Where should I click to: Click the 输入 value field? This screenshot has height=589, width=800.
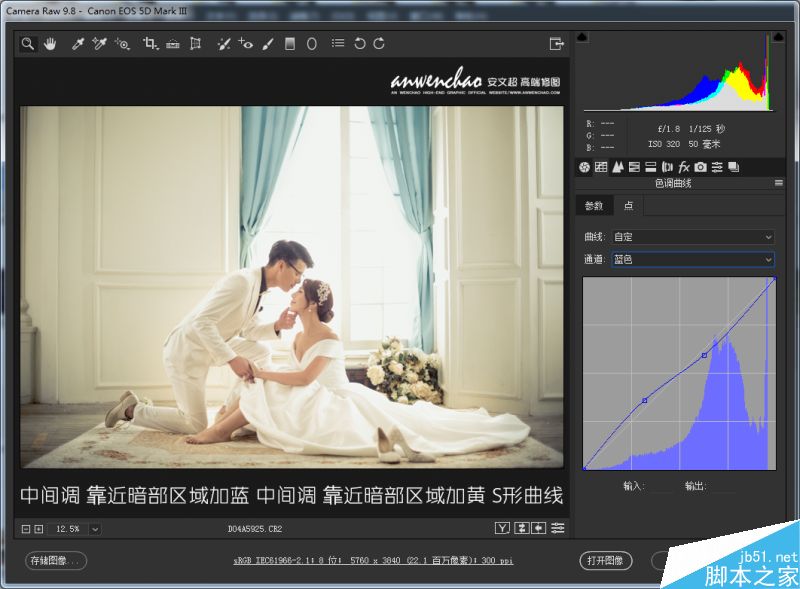coord(660,486)
